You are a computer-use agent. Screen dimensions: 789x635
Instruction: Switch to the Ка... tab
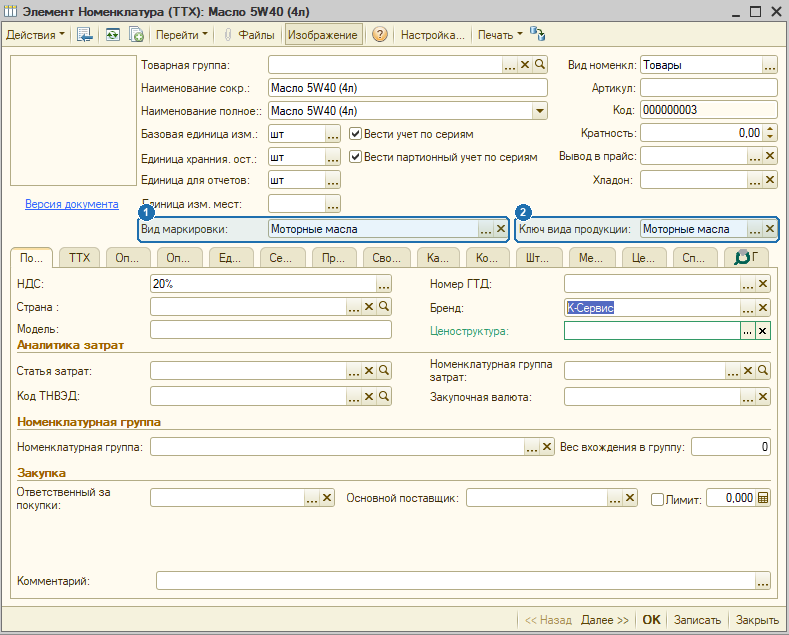click(x=437, y=258)
